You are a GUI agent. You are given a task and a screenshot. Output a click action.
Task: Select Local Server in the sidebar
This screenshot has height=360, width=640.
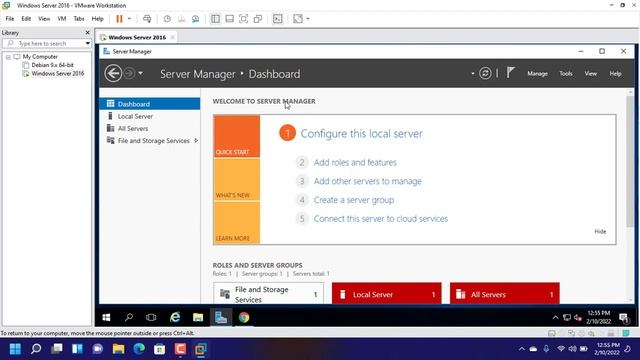150,116
